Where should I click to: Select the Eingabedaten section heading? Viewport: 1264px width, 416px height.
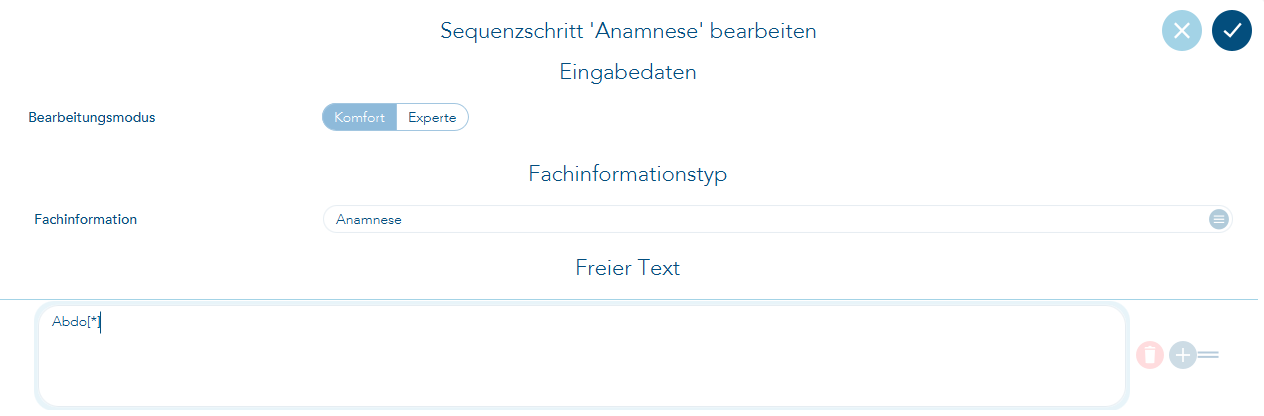tap(628, 72)
